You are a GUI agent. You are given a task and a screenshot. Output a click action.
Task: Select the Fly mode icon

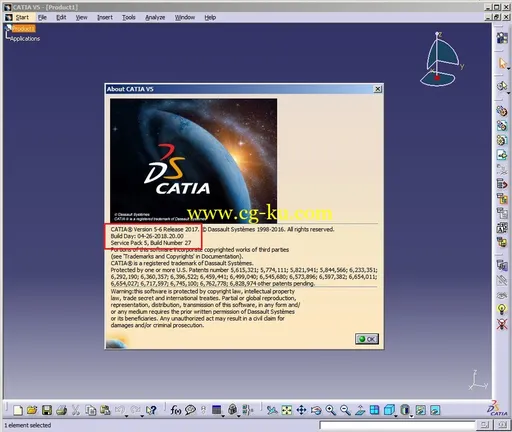tap(272, 410)
